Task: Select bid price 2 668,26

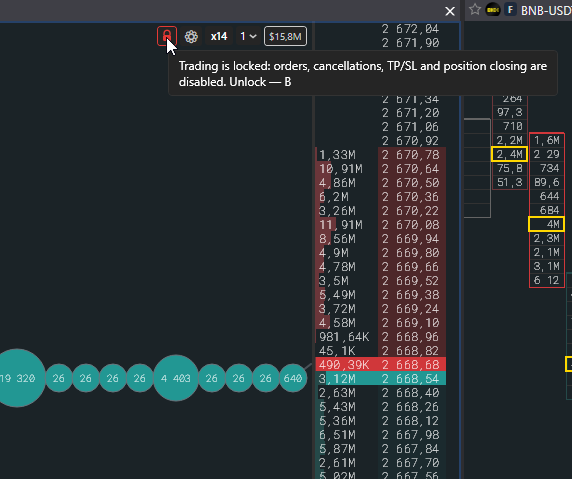Action: [411, 407]
